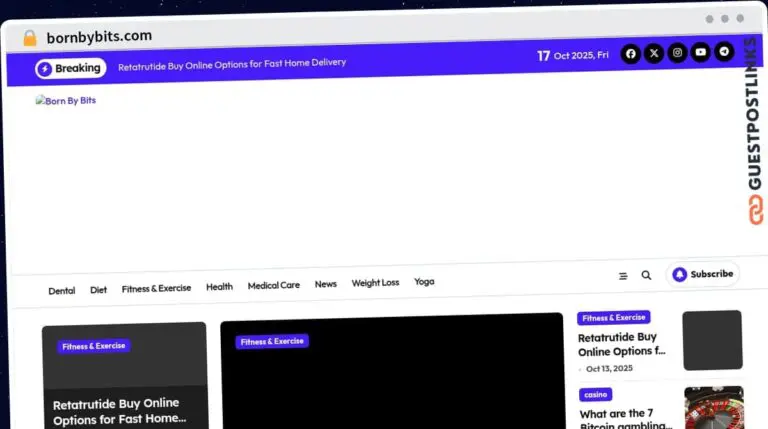Viewport: 768px width, 429px height.
Task: Click the large black featured post image
Action: tap(393, 372)
